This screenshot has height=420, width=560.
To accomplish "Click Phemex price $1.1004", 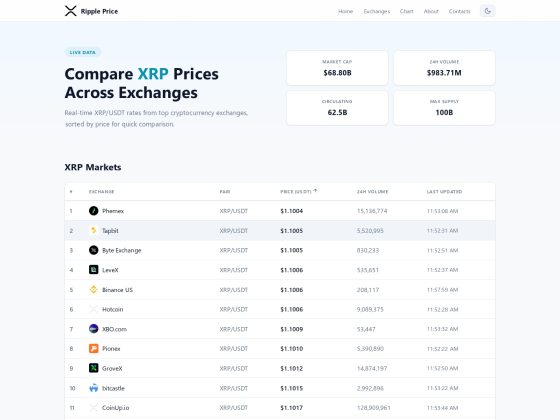I will click(x=291, y=211).
